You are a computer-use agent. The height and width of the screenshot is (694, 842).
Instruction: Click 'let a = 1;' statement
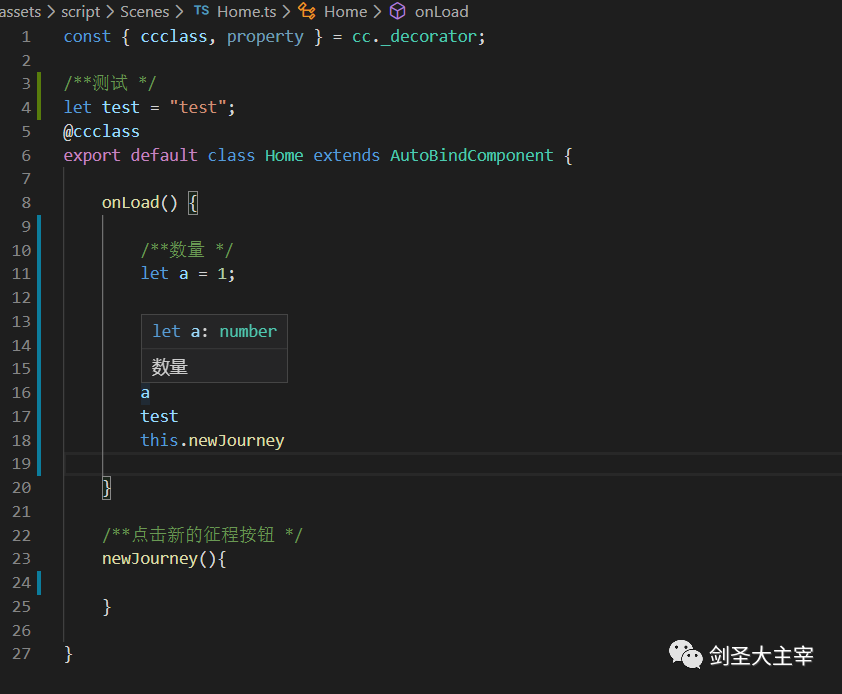tap(187, 273)
